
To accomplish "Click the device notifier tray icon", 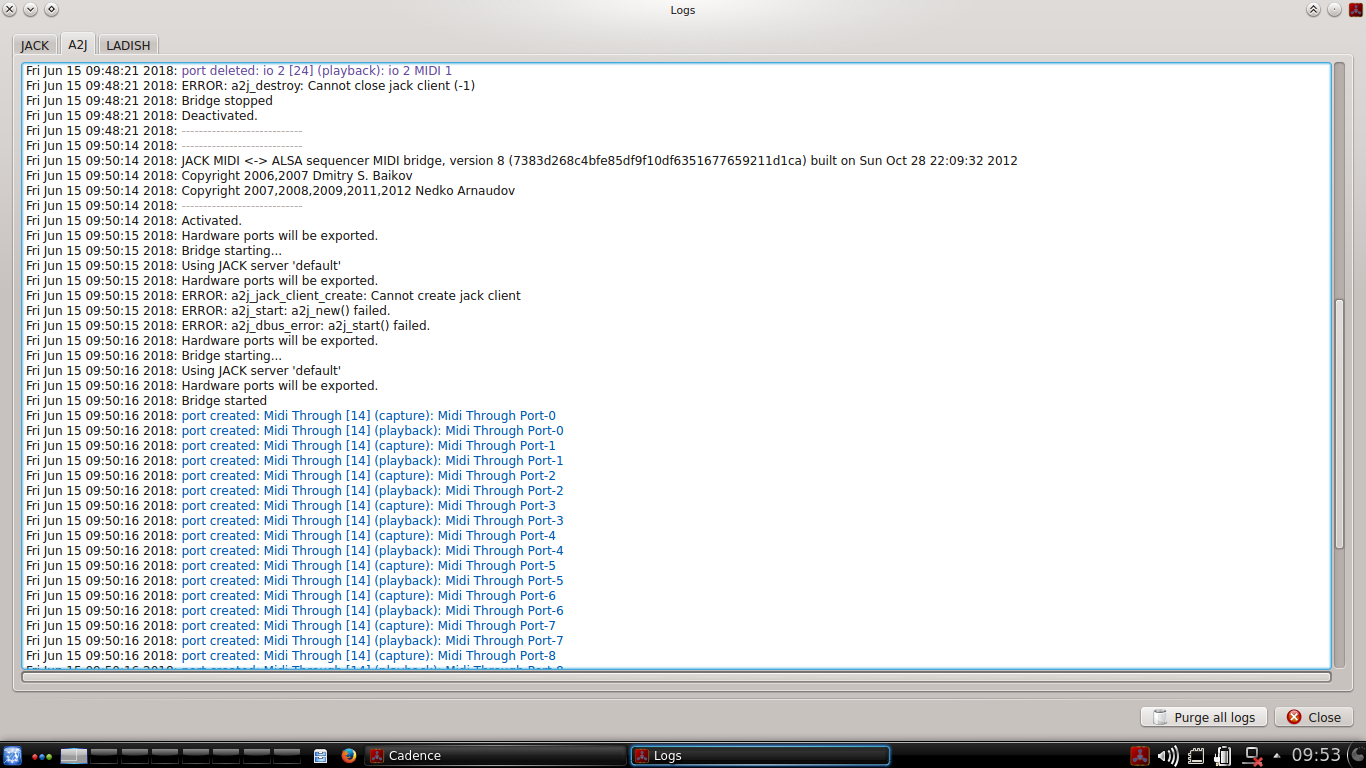I will point(1196,756).
